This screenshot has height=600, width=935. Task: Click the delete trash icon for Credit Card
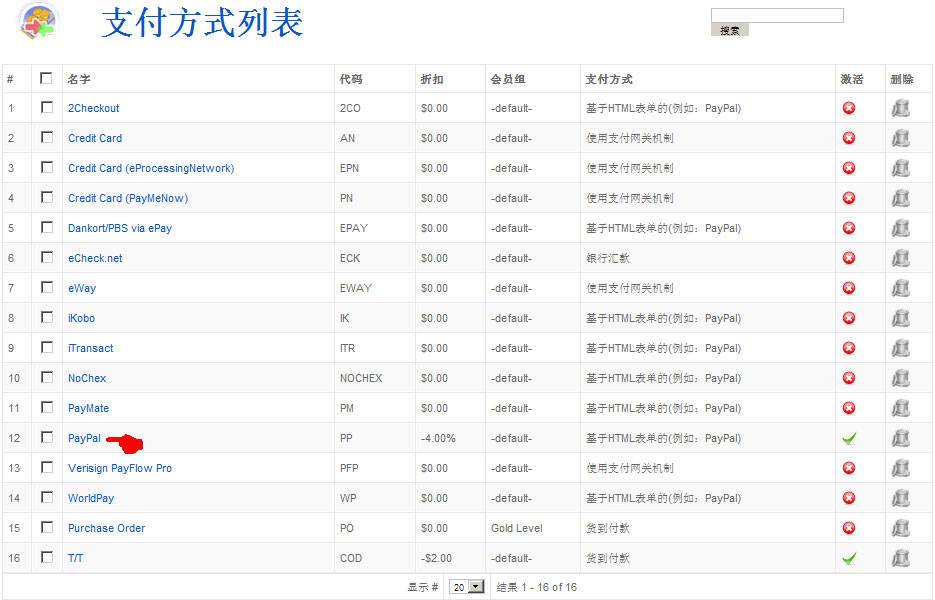pyautogui.click(x=901, y=138)
